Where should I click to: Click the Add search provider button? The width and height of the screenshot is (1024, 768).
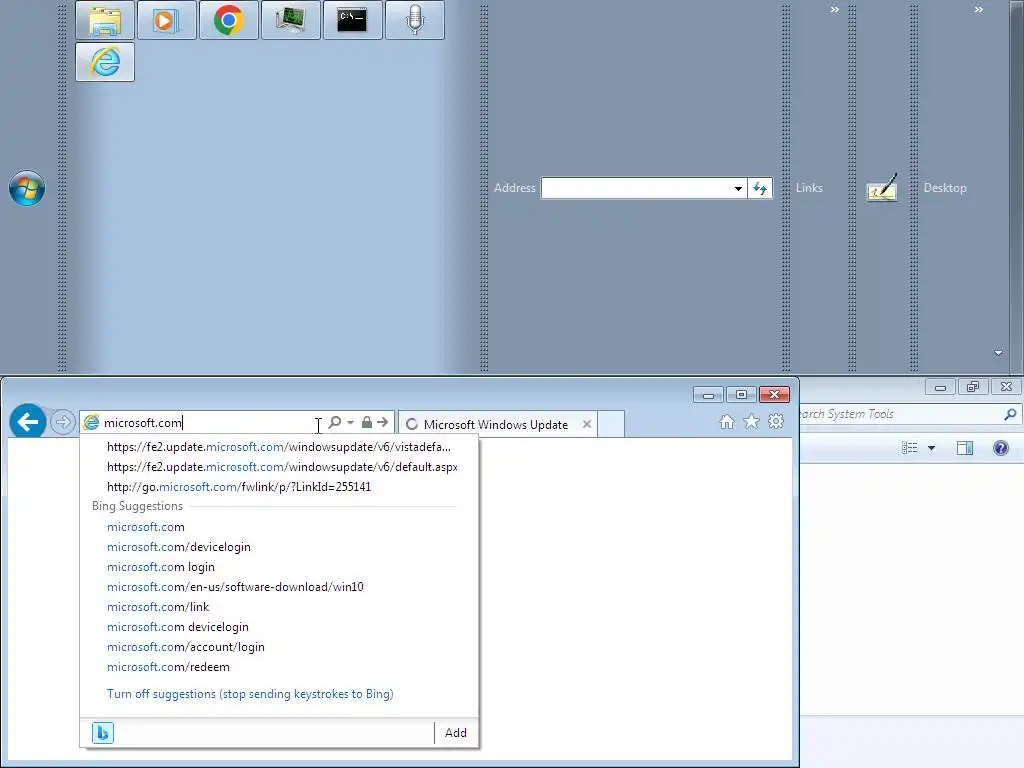[x=456, y=733]
